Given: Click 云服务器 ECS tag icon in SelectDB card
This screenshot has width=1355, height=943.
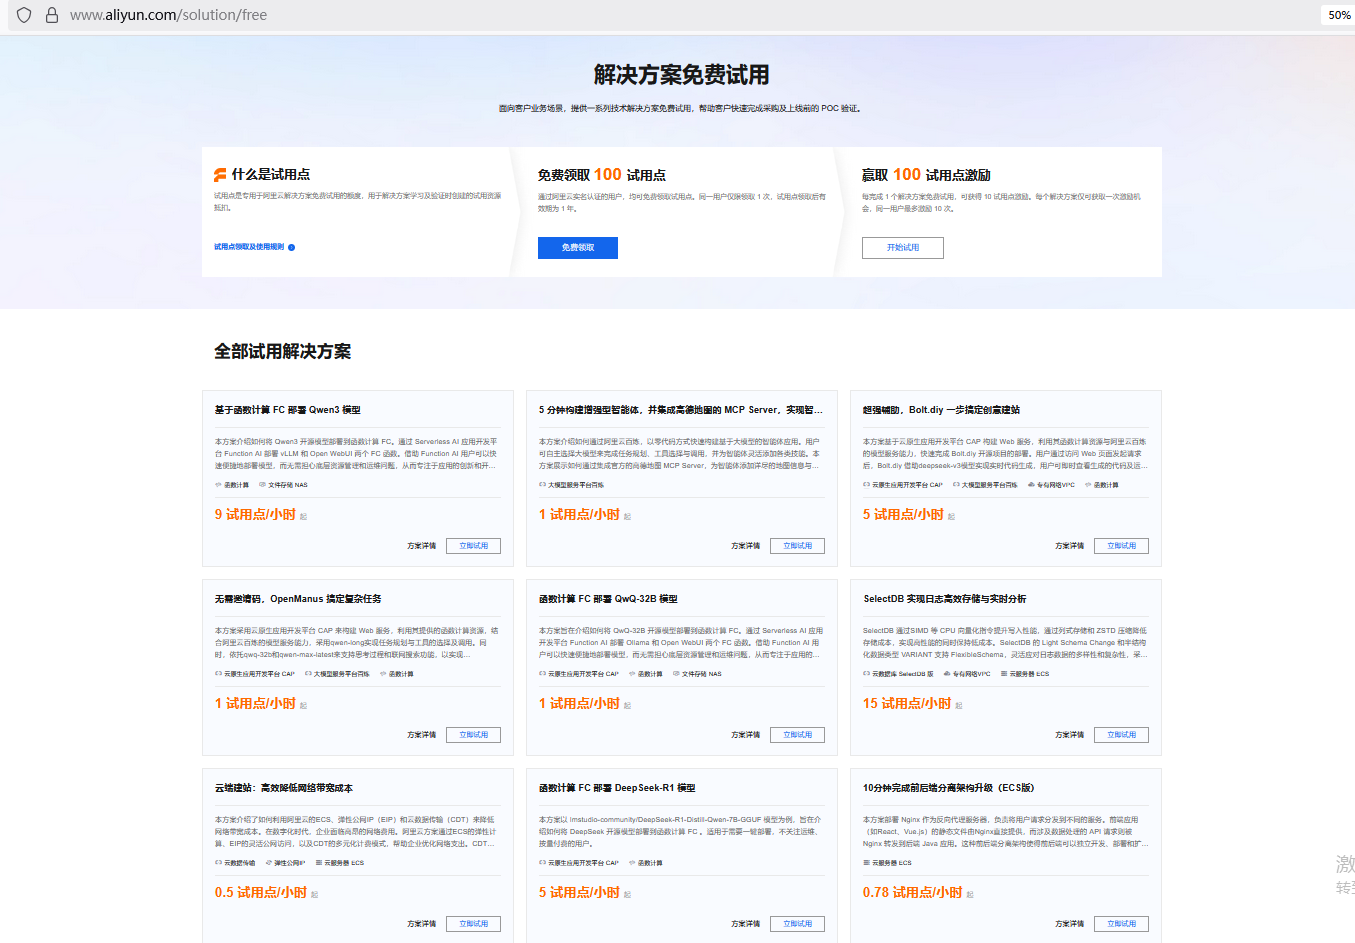Looking at the screenshot, I should click(x=1004, y=674).
